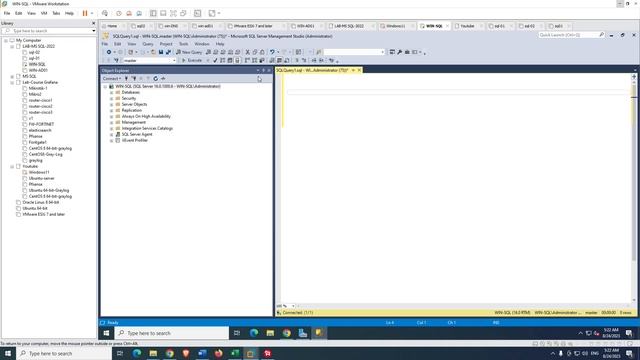Click the host Windows Start button
This screenshot has width=640, height=360.
8,353
